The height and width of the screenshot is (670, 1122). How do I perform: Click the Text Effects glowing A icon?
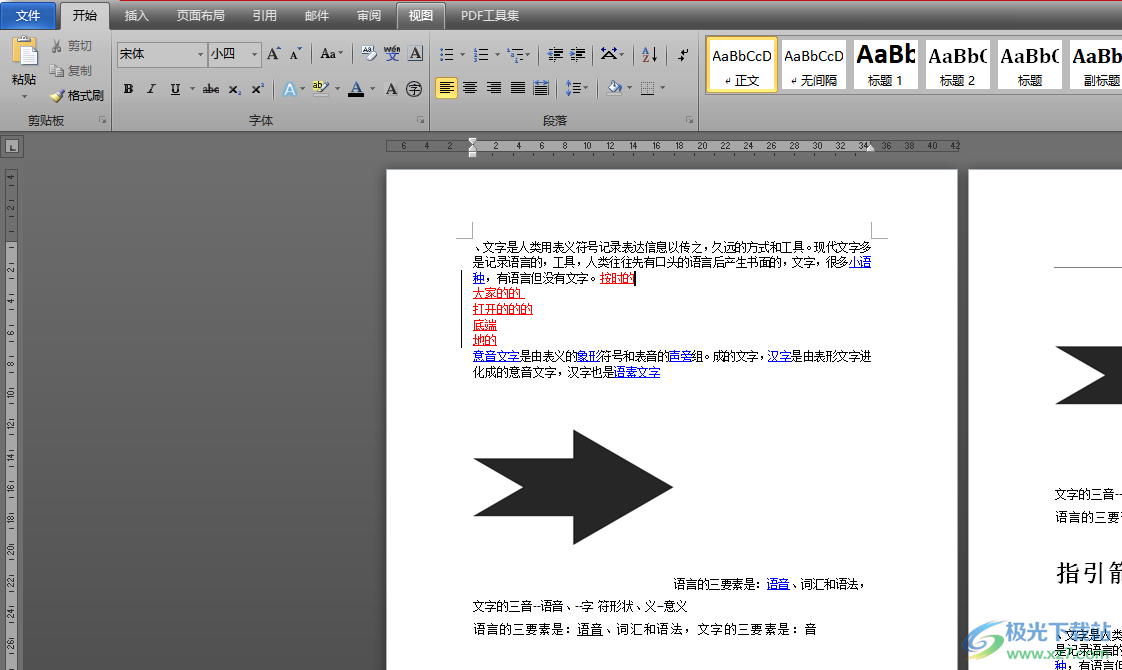pos(289,89)
